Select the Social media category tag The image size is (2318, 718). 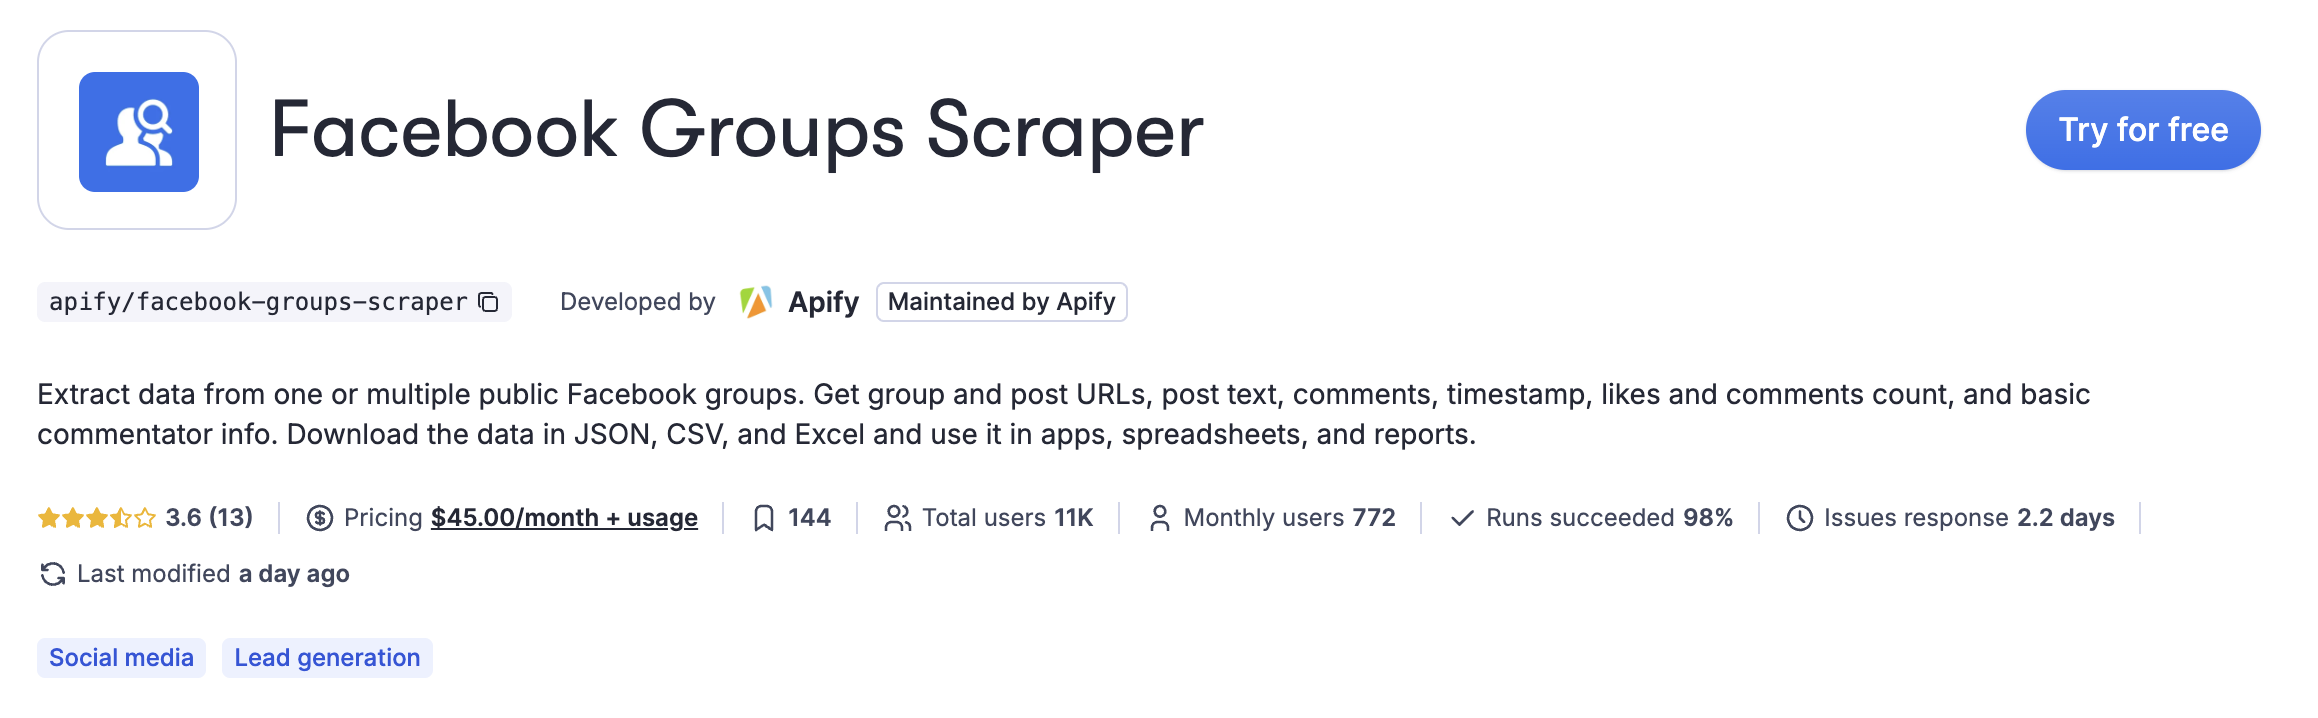(x=121, y=658)
